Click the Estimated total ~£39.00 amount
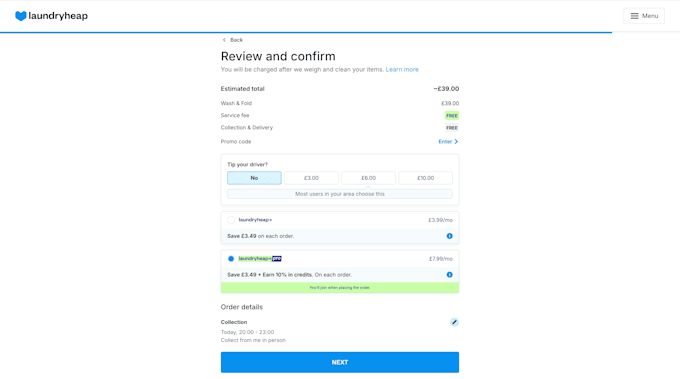This screenshot has width=680, height=379. pos(446,89)
